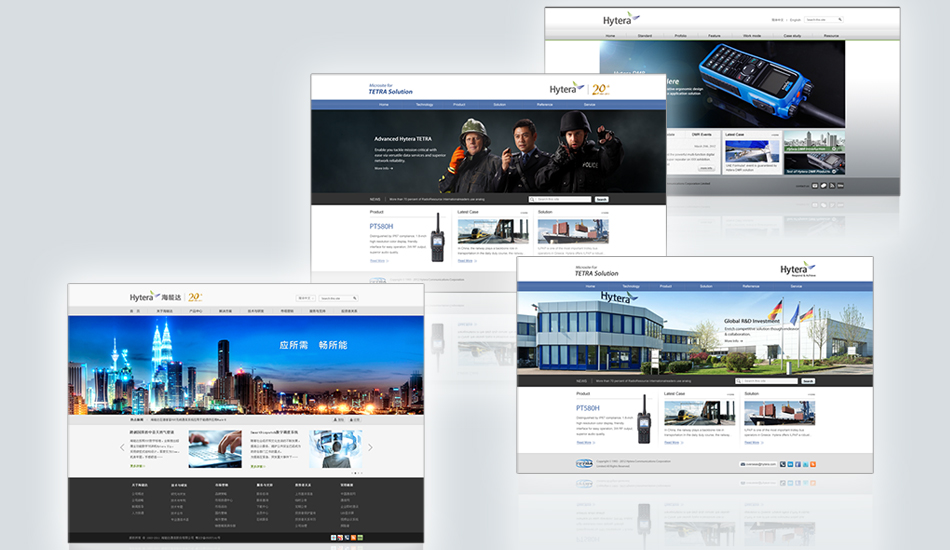Click Facebook icon in German building page footer

pos(797,464)
